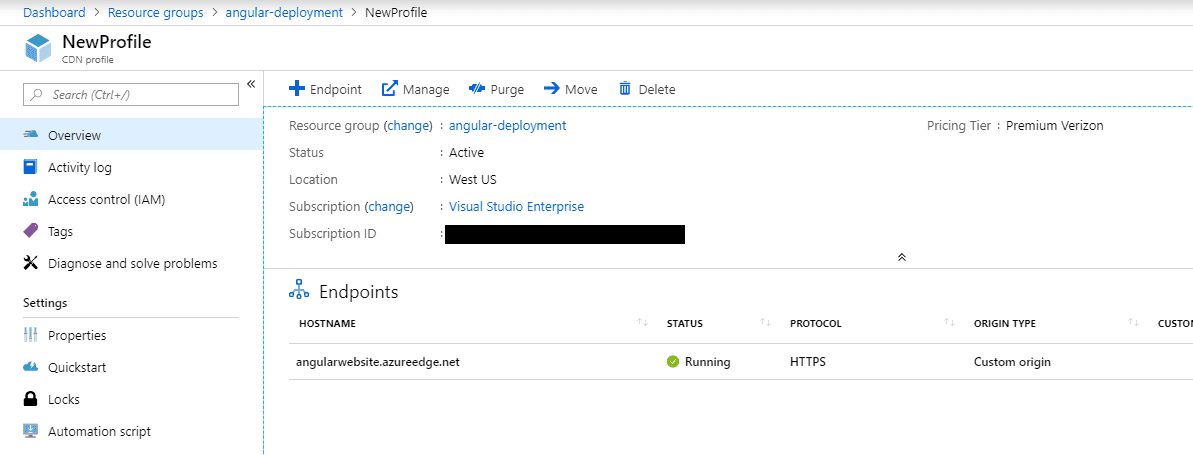Image resolution: width=1193 pixels, height=455 pixels.
Task: Click the STATUS column header
Action: (x=685, y=323)
